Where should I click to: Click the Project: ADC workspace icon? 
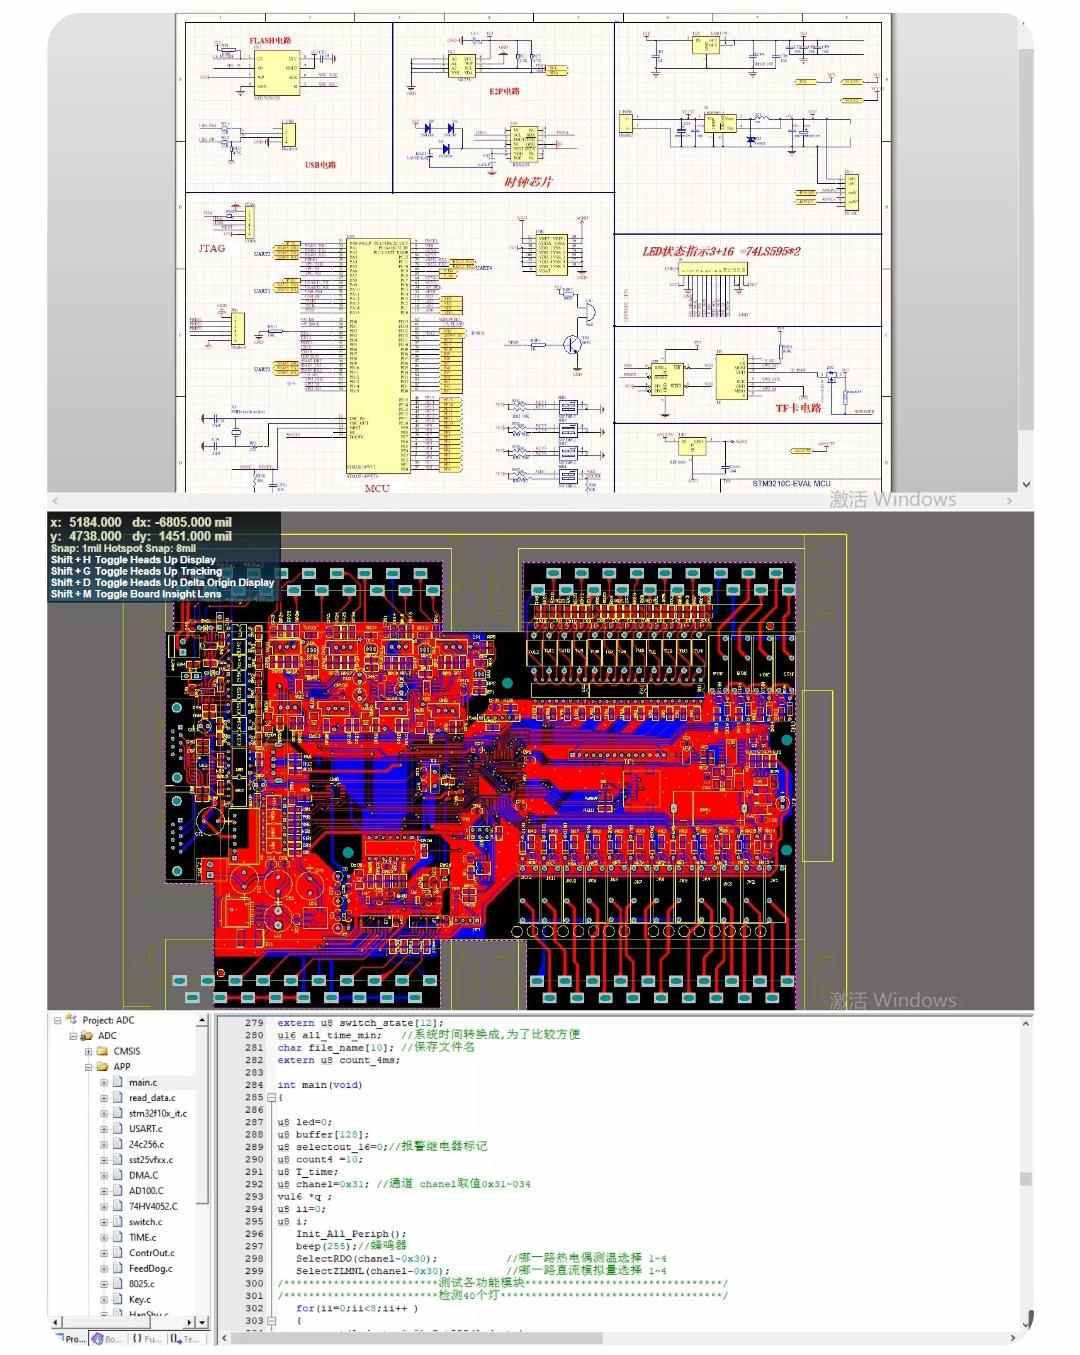coord(71,1020)
